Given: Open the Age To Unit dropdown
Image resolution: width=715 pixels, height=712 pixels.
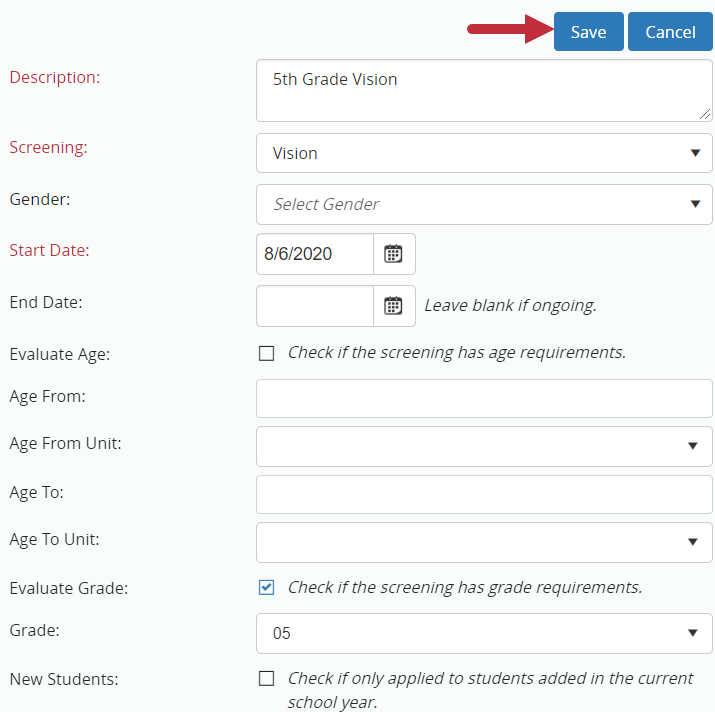Looking at the screenshot, I should pos(484,542).
